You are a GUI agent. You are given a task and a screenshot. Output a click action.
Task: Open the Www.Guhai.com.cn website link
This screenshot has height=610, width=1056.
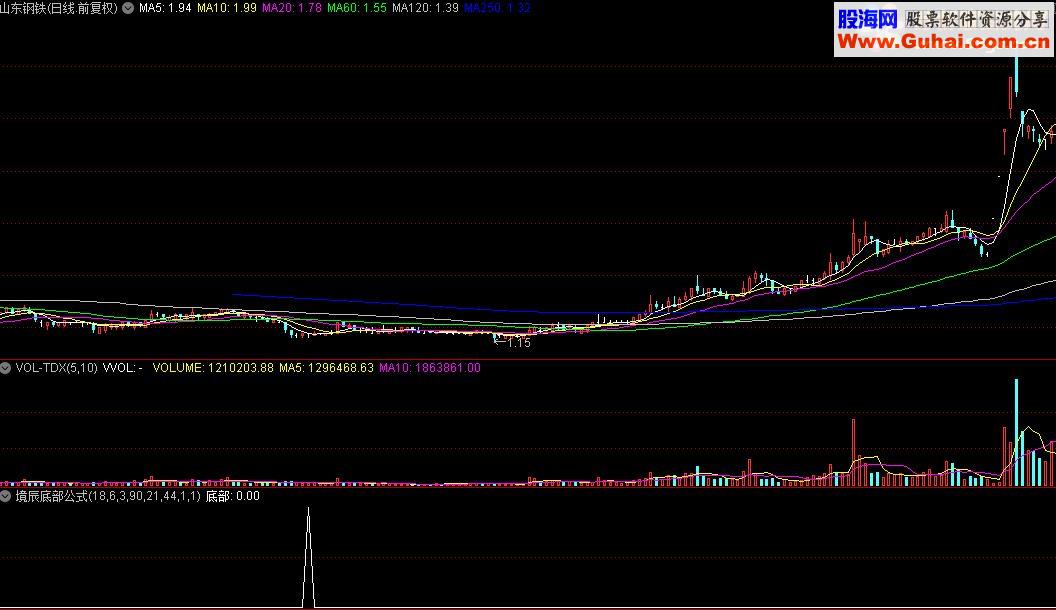(x=943, y=42)
